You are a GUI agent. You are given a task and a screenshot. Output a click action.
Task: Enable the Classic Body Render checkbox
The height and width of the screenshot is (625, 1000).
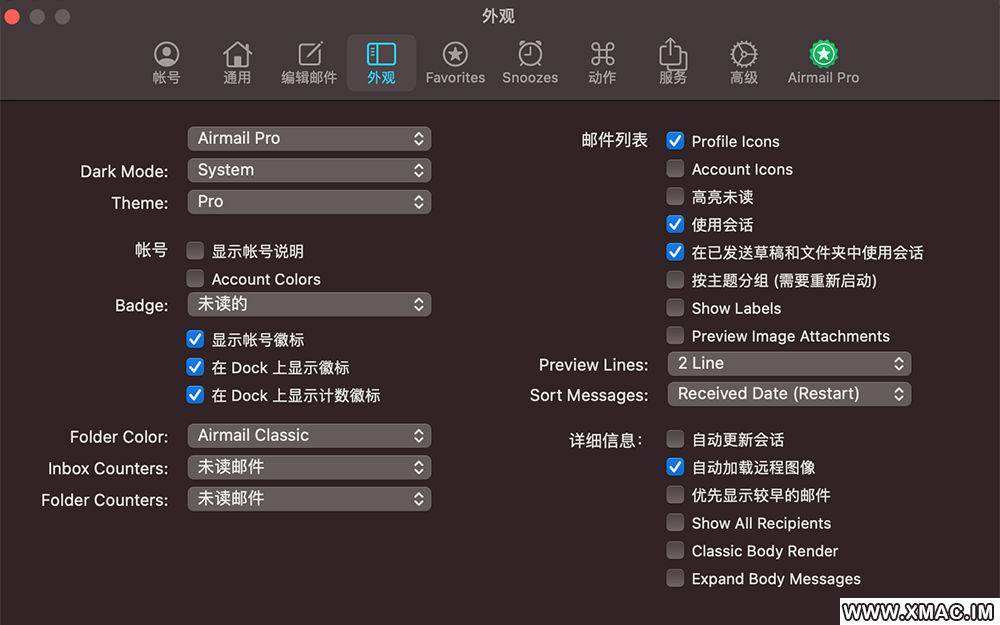(675, 550)
